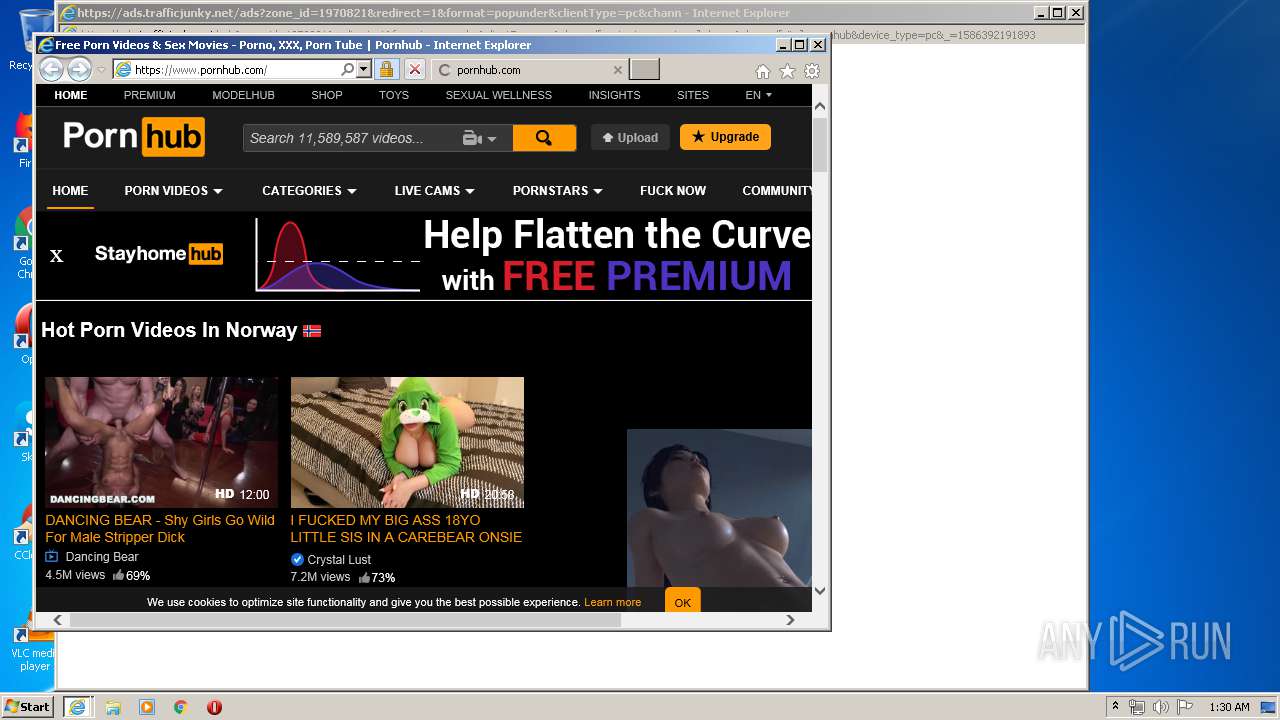Open Chrome from the taskbar
The height and width of the screenshot is (720, 1280).
click(181, 707)
